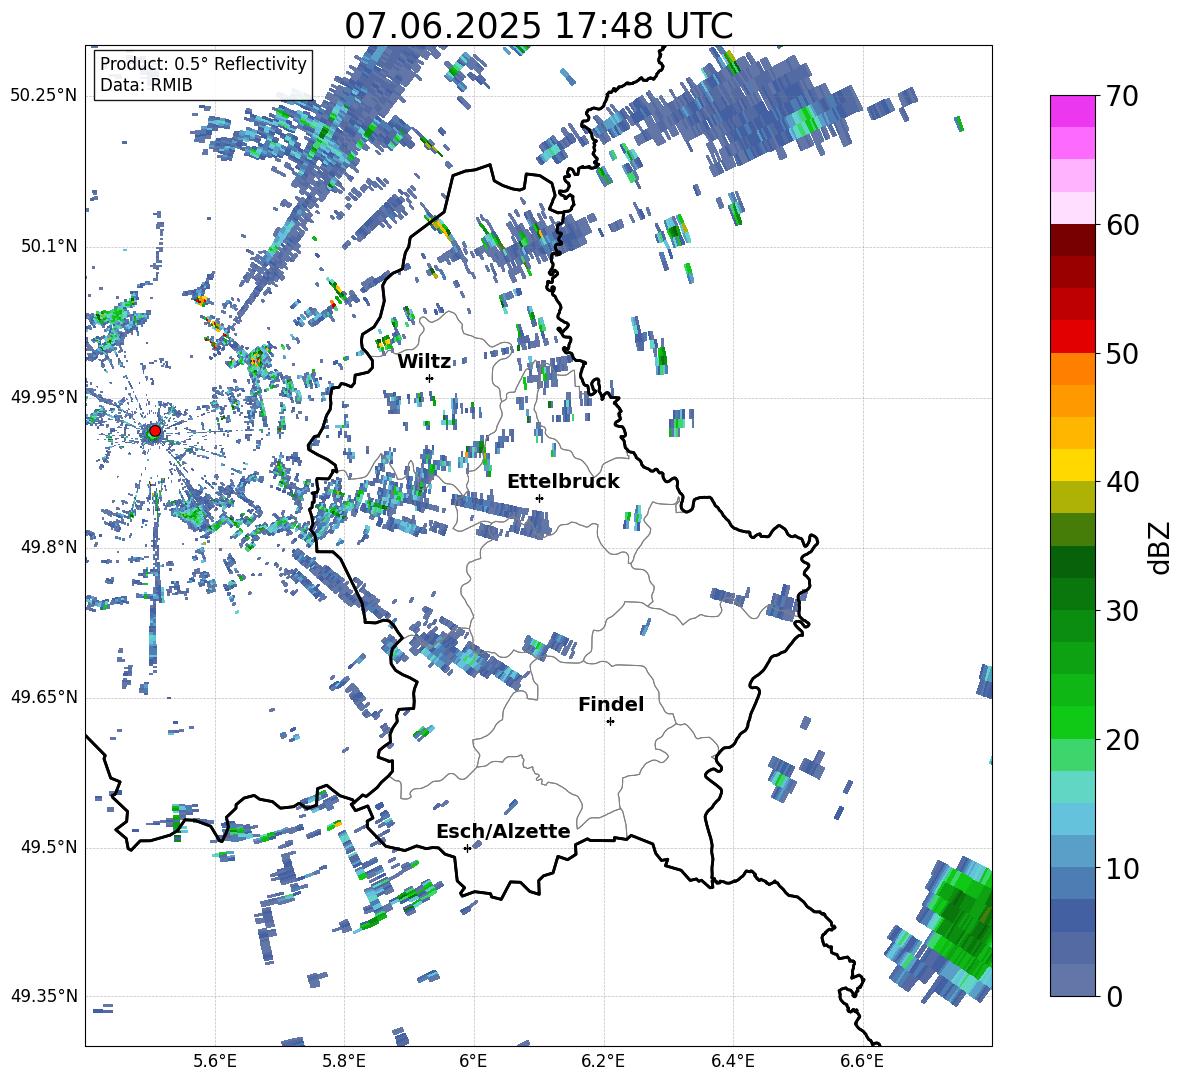Select the Findel city label
This screenshot has height=1081, width=1184.
pyautogui.click(x=611, y=704)
